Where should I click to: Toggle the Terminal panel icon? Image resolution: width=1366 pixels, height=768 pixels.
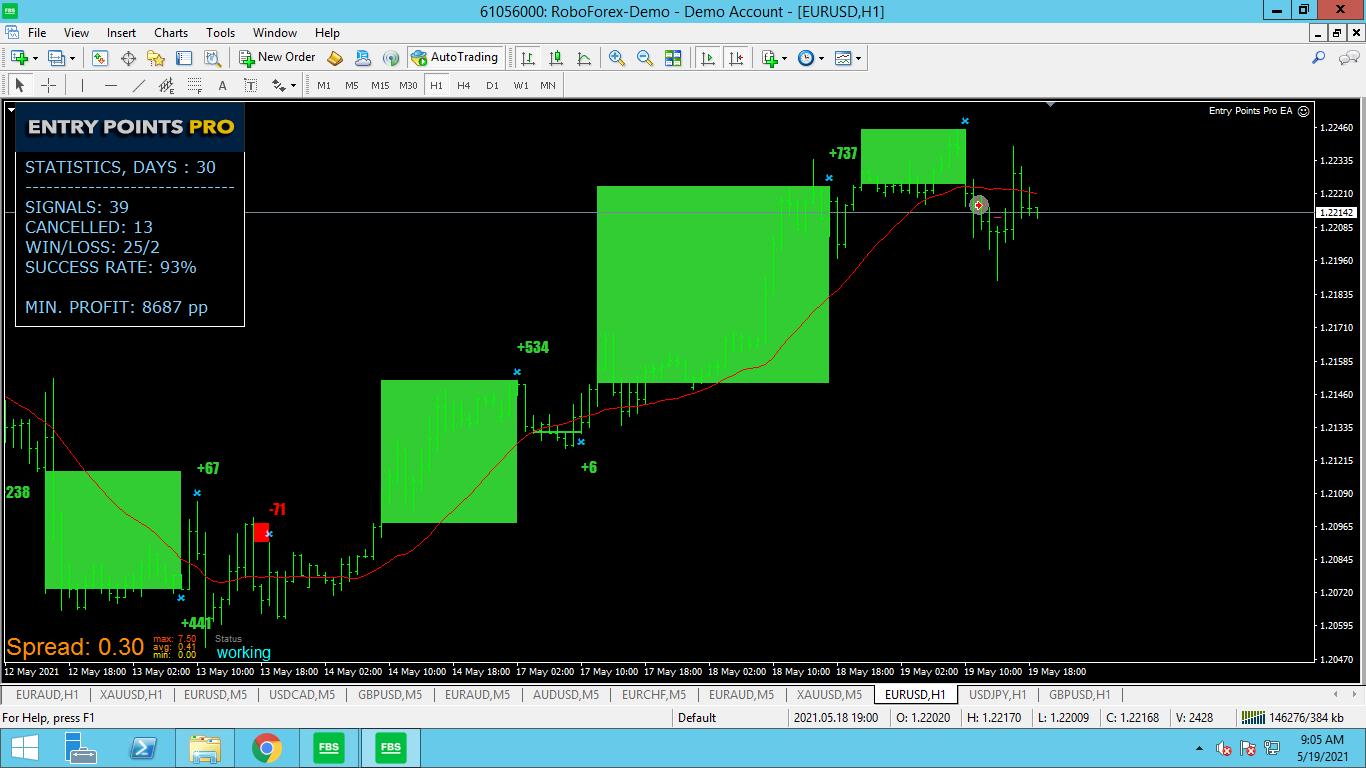point(184,58)
